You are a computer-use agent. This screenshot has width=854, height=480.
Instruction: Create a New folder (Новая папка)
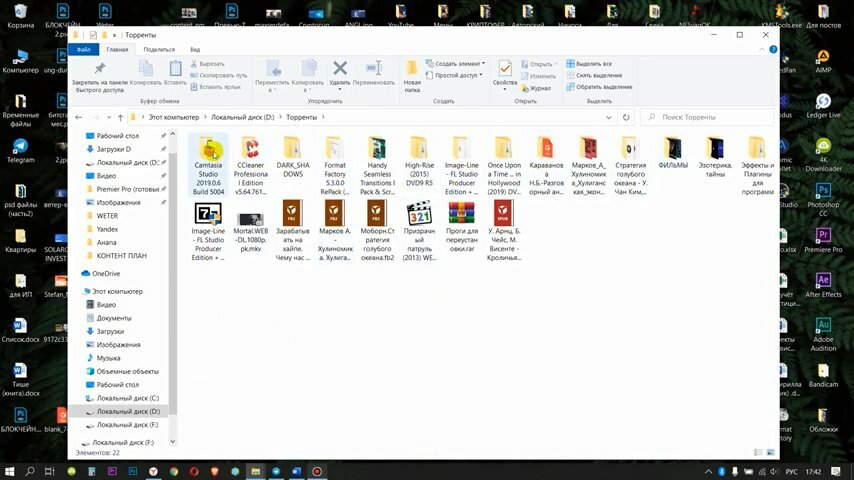point(412,76)
